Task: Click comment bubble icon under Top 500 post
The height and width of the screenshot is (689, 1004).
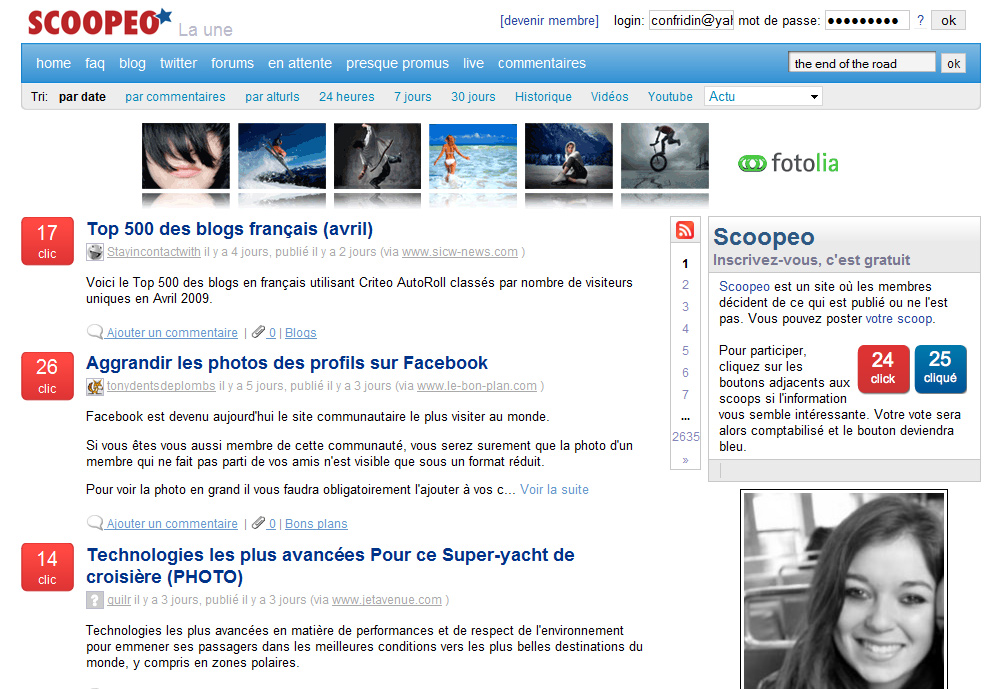Action: [x=95, y=332]
